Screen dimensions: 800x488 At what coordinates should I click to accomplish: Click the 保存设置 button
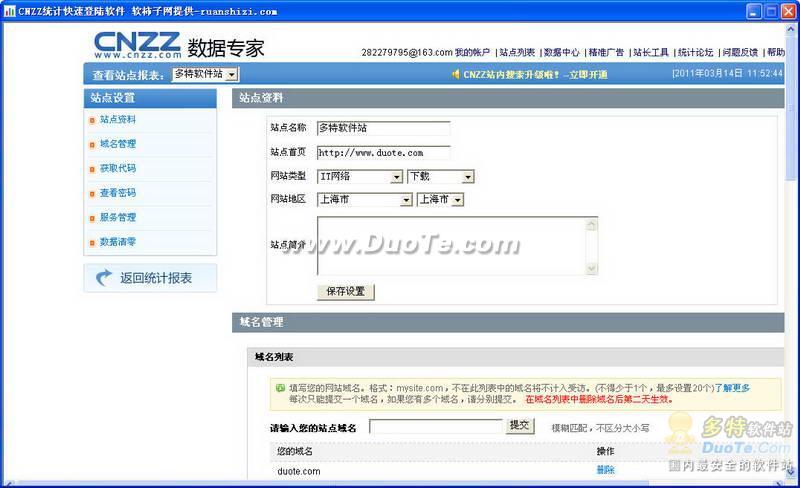pyautogui.click(x=345, y=292)
